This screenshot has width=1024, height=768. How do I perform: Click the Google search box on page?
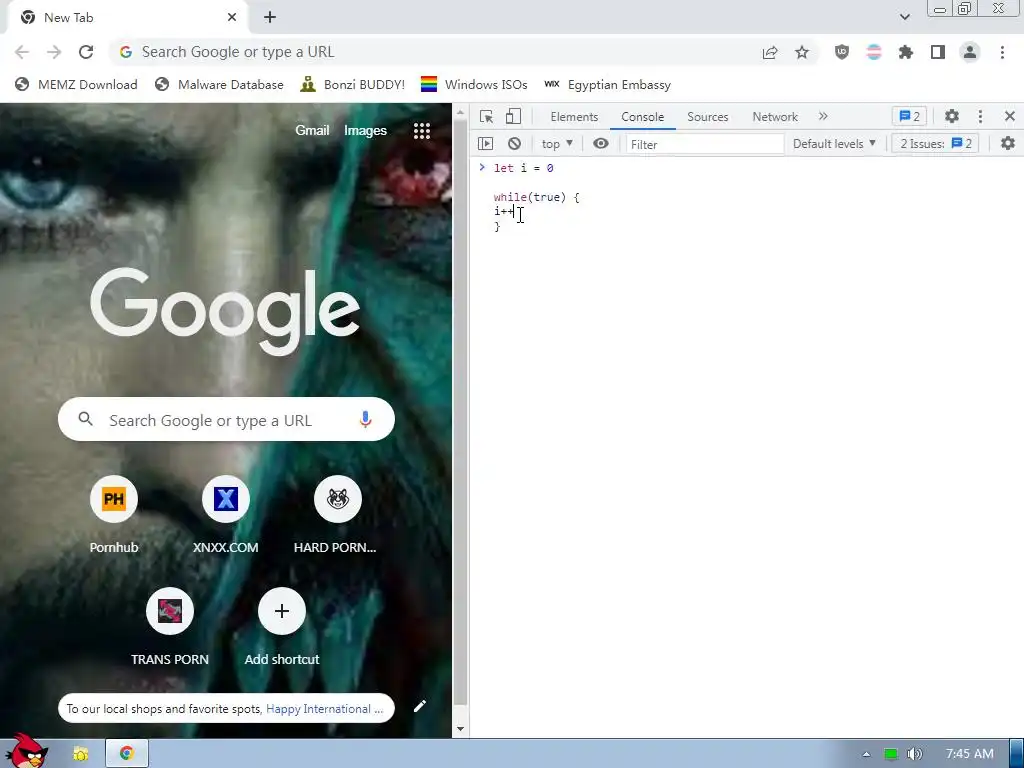point(226,420)
